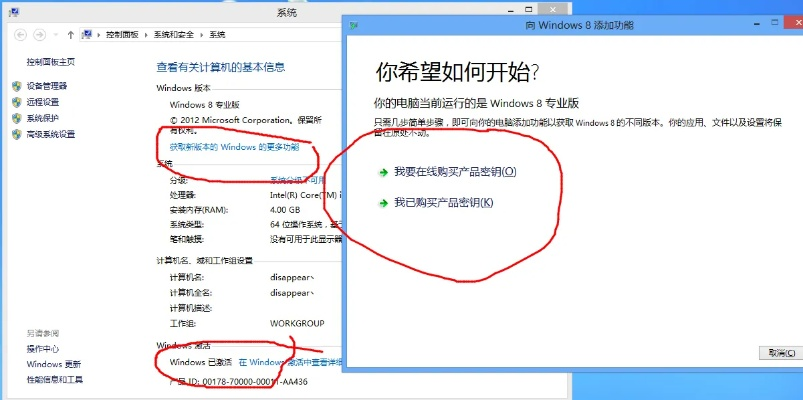Click 系统 breadcrumb in address bar
803x400 pixels.
coord(217,35)
